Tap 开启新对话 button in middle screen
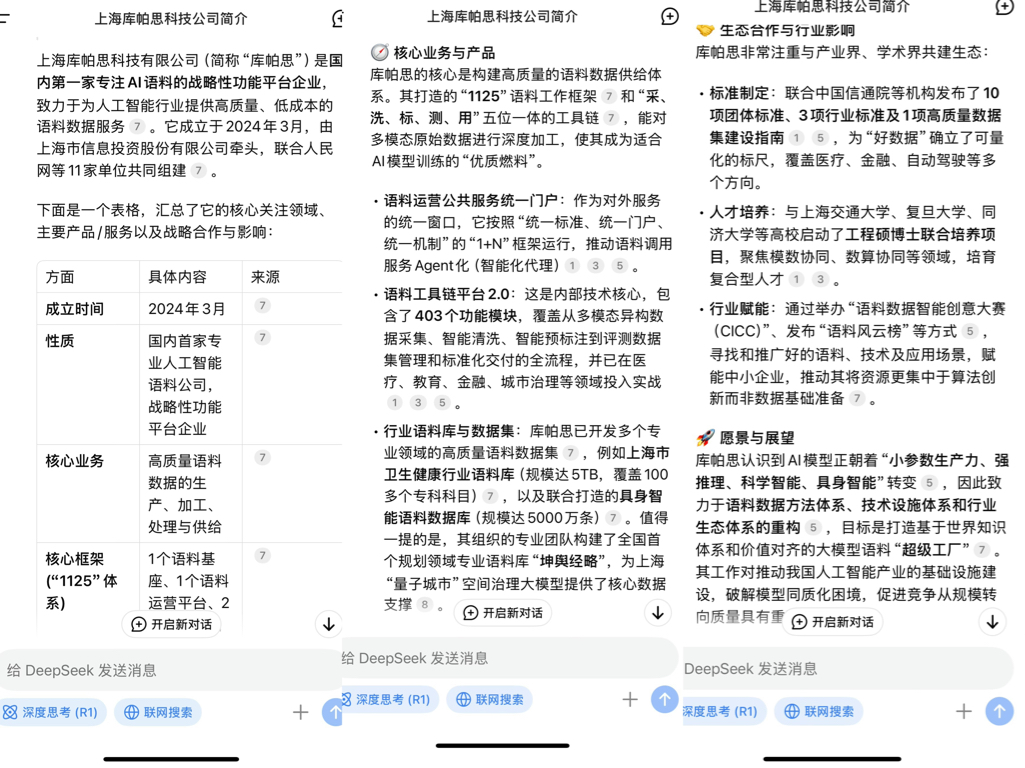Image resolution: width=1025 pixels, height=768 pixels. point(503,612)
